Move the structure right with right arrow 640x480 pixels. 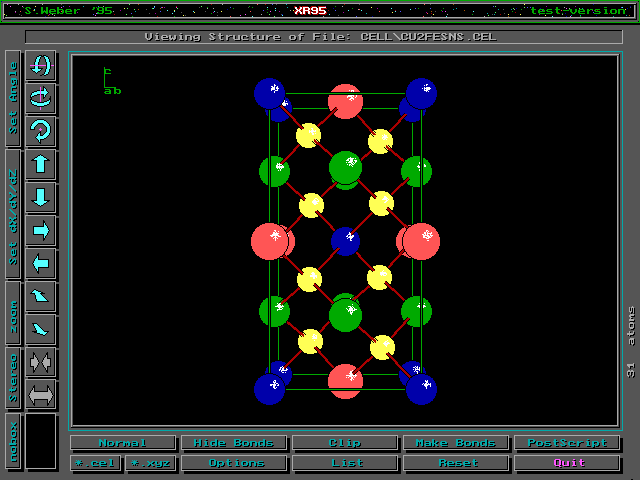(40, 230)
